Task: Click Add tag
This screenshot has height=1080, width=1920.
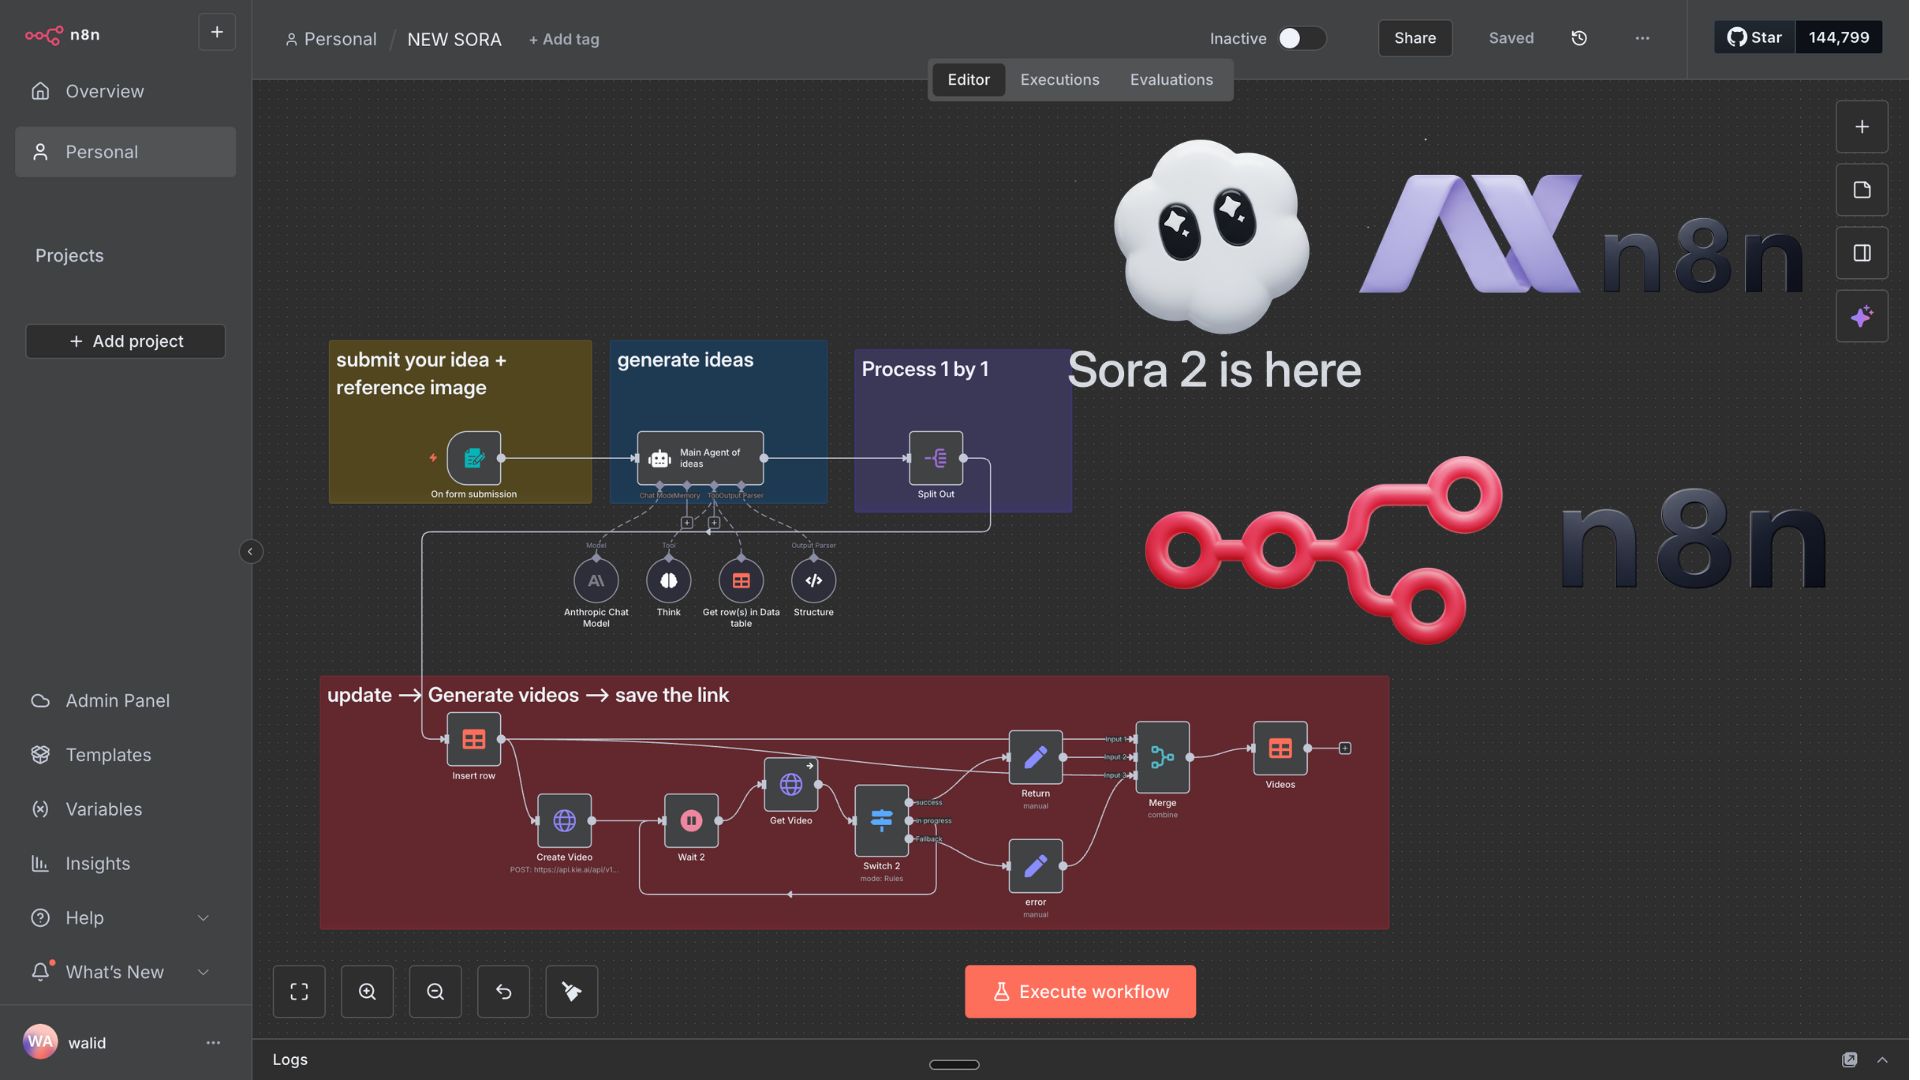Action: pos(564,39)
